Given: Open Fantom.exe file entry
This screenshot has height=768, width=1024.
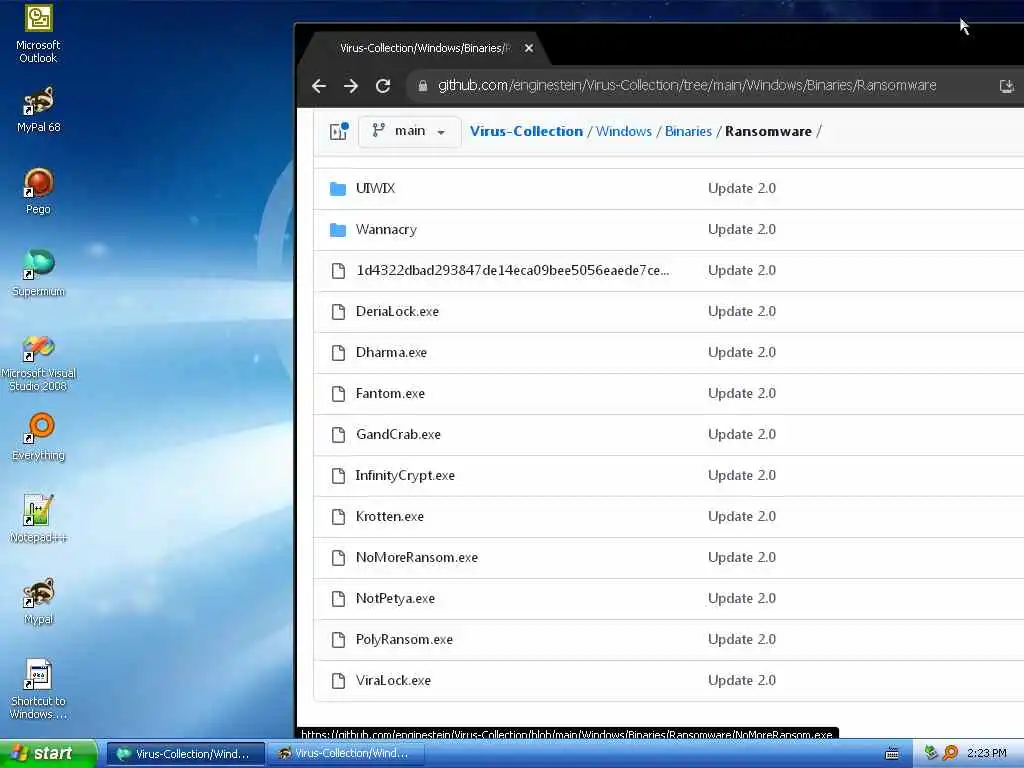Looking at the screenshot, I should 390,394.
